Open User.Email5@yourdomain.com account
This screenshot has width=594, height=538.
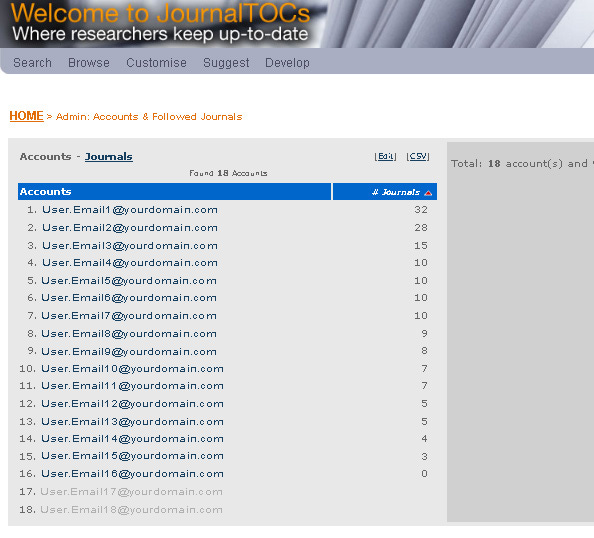[x=129, y=281]
